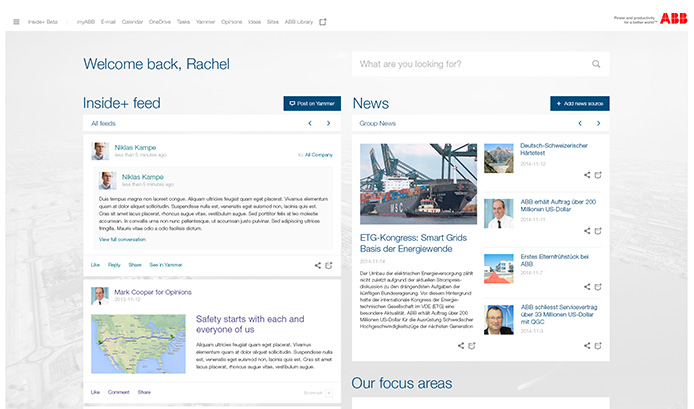Open ABB schliesst Servicevertrag headline
Image resolution: width=694 pixels, height=409 pixels.
(x=559, y=314)
